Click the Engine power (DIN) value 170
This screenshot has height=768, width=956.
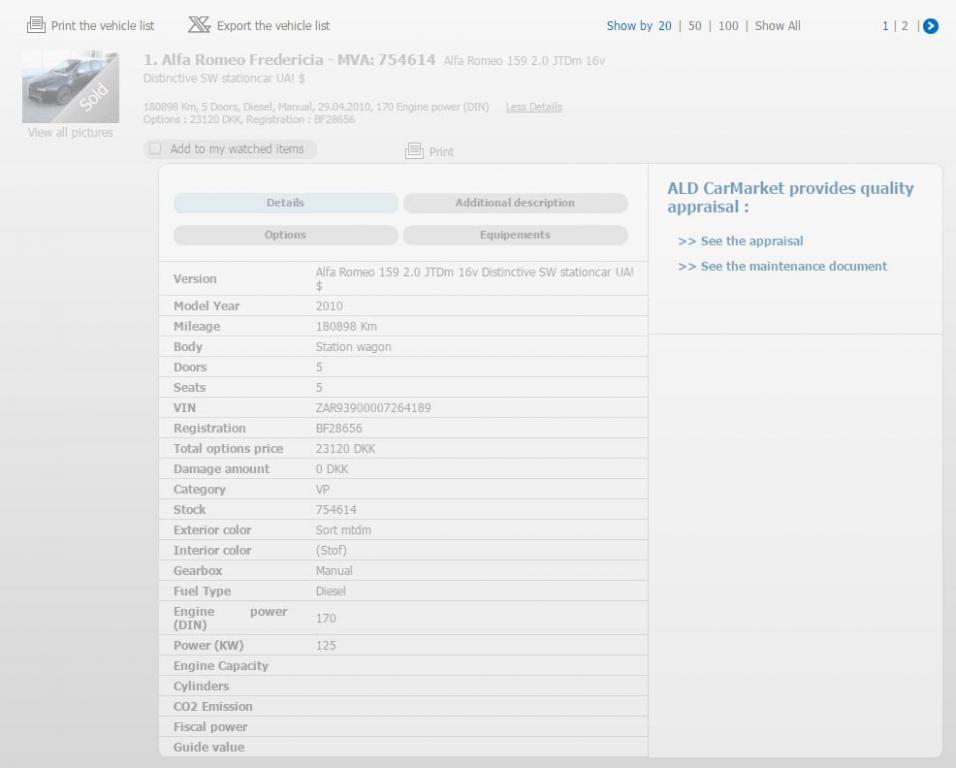point(326,618)
